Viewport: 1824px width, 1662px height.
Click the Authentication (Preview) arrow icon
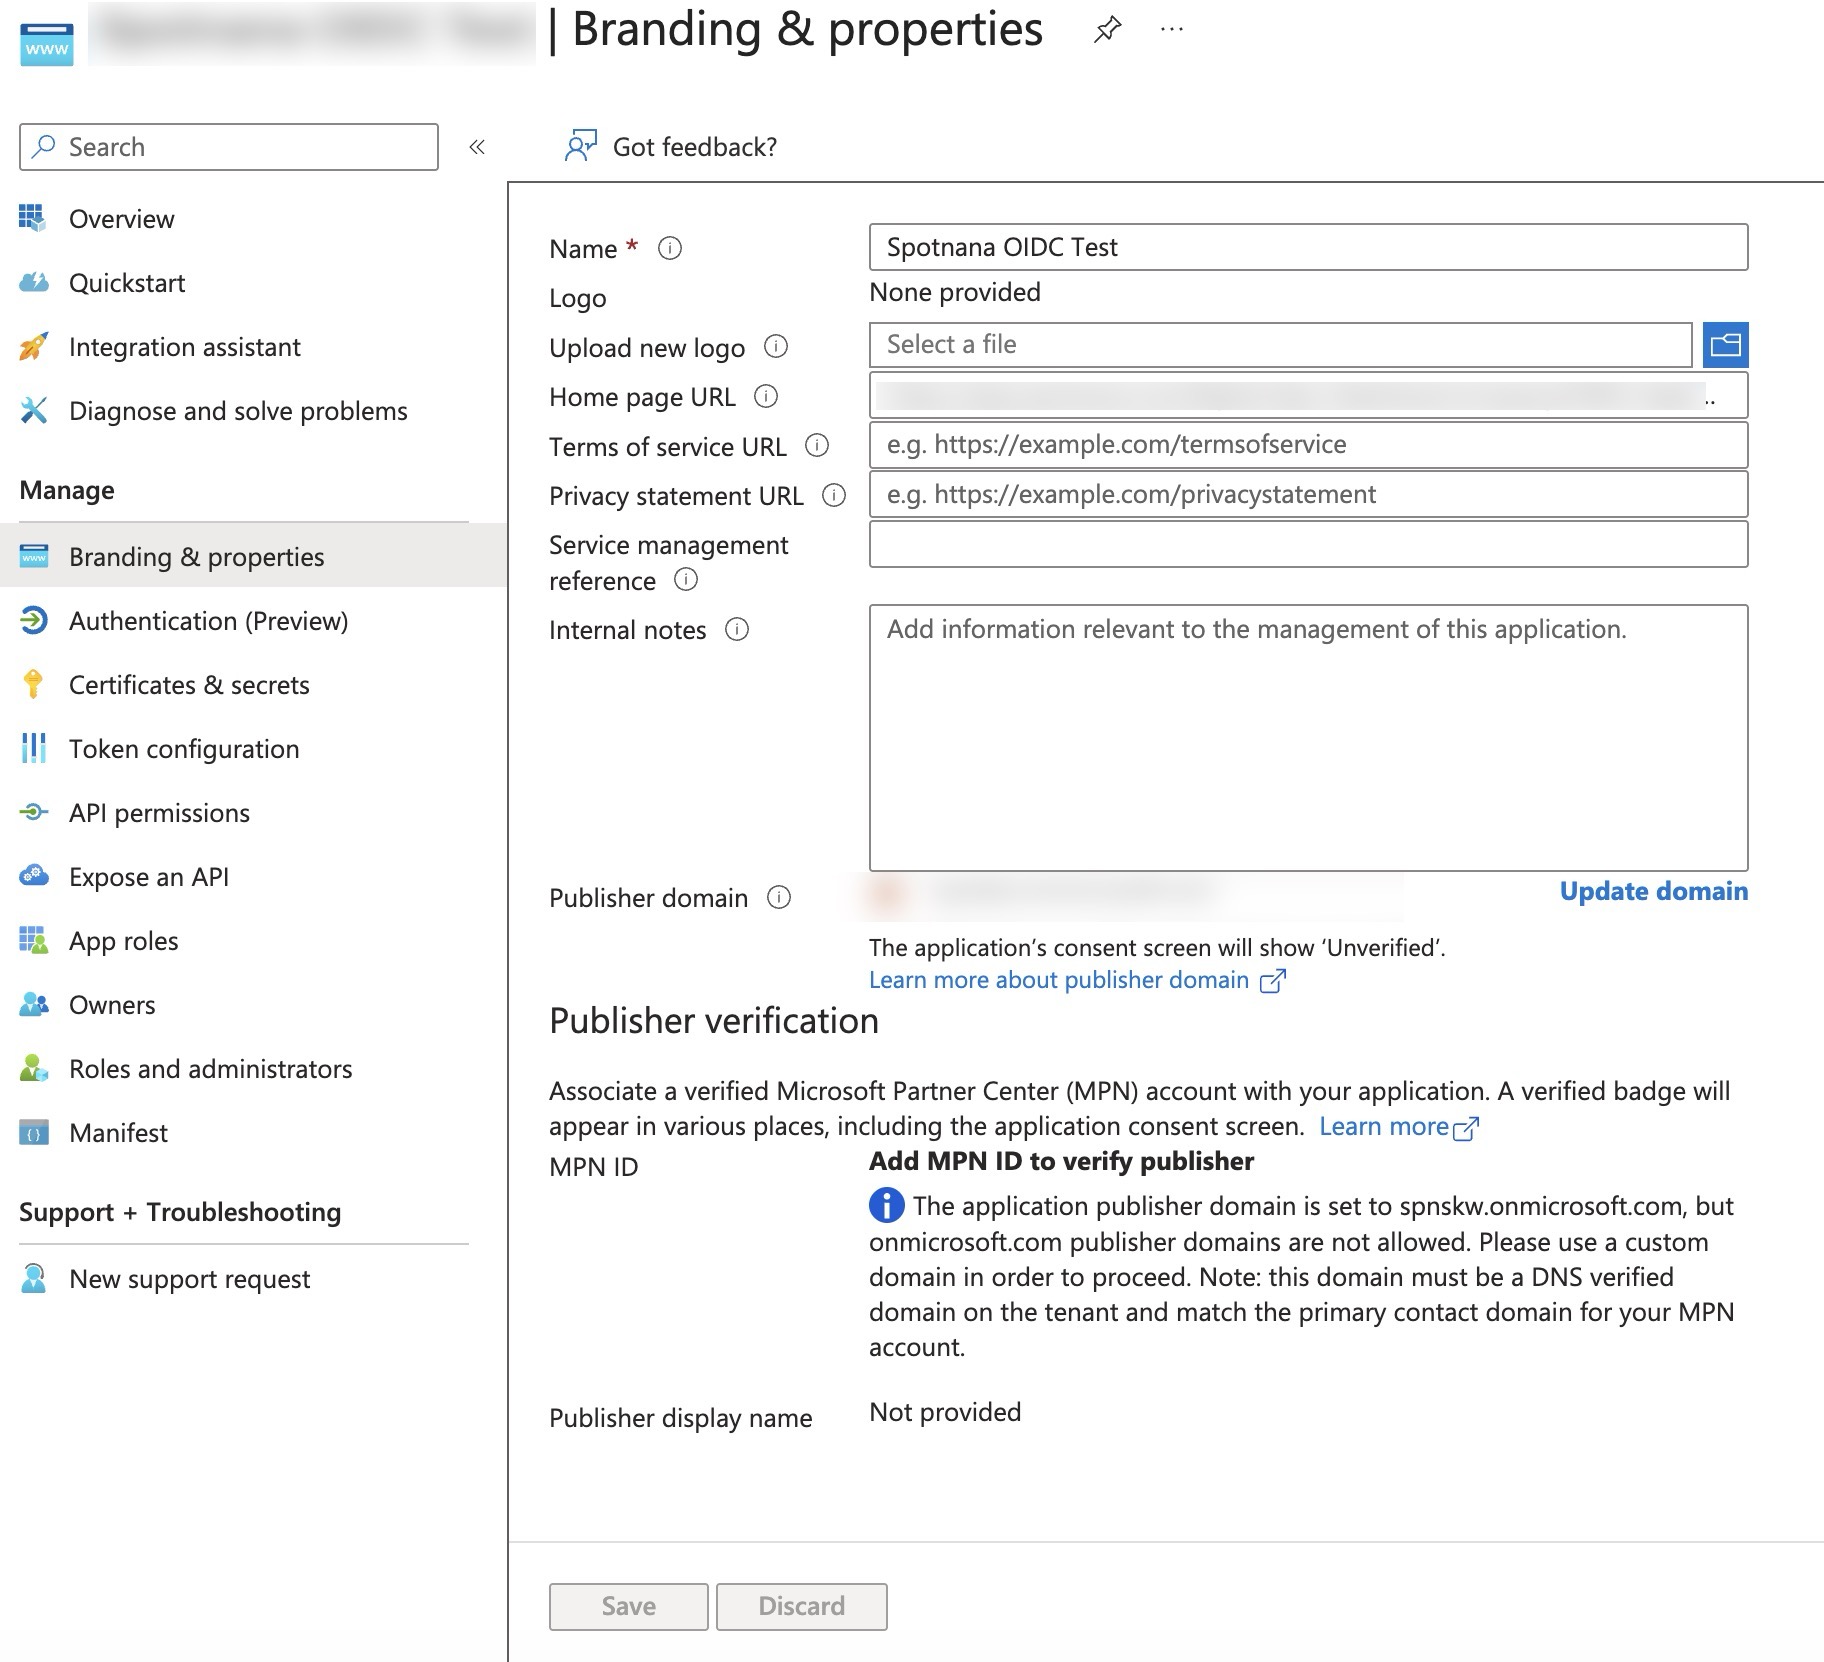[x=33, y=620]
